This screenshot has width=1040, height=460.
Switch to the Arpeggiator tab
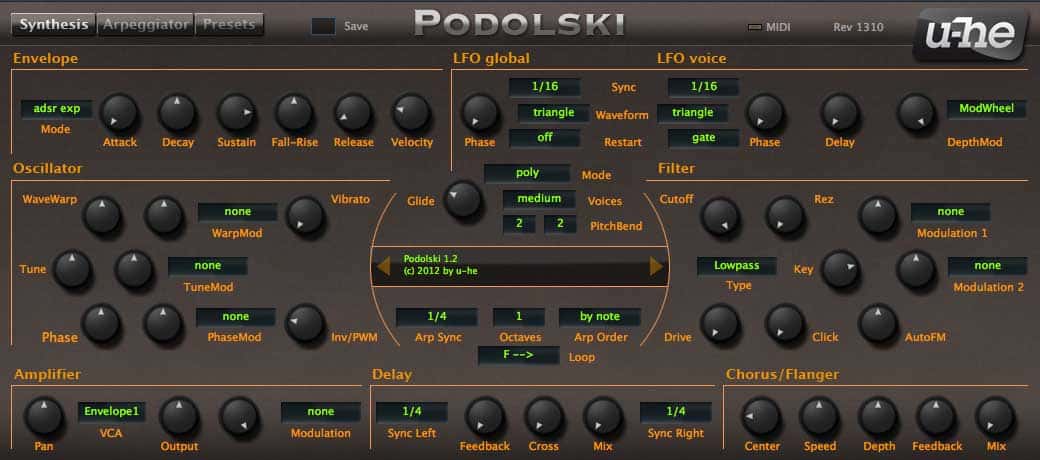click(145, 24)
